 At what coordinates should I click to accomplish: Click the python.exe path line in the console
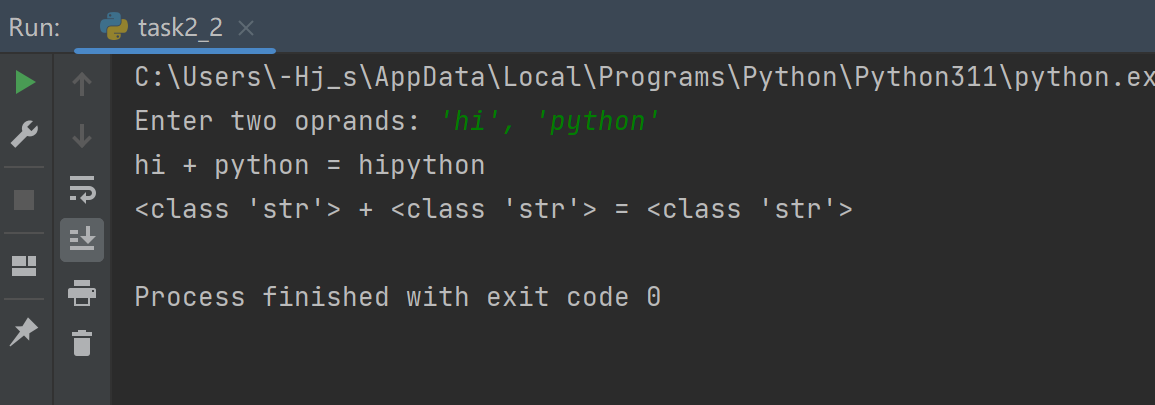(x=640, y=77)
